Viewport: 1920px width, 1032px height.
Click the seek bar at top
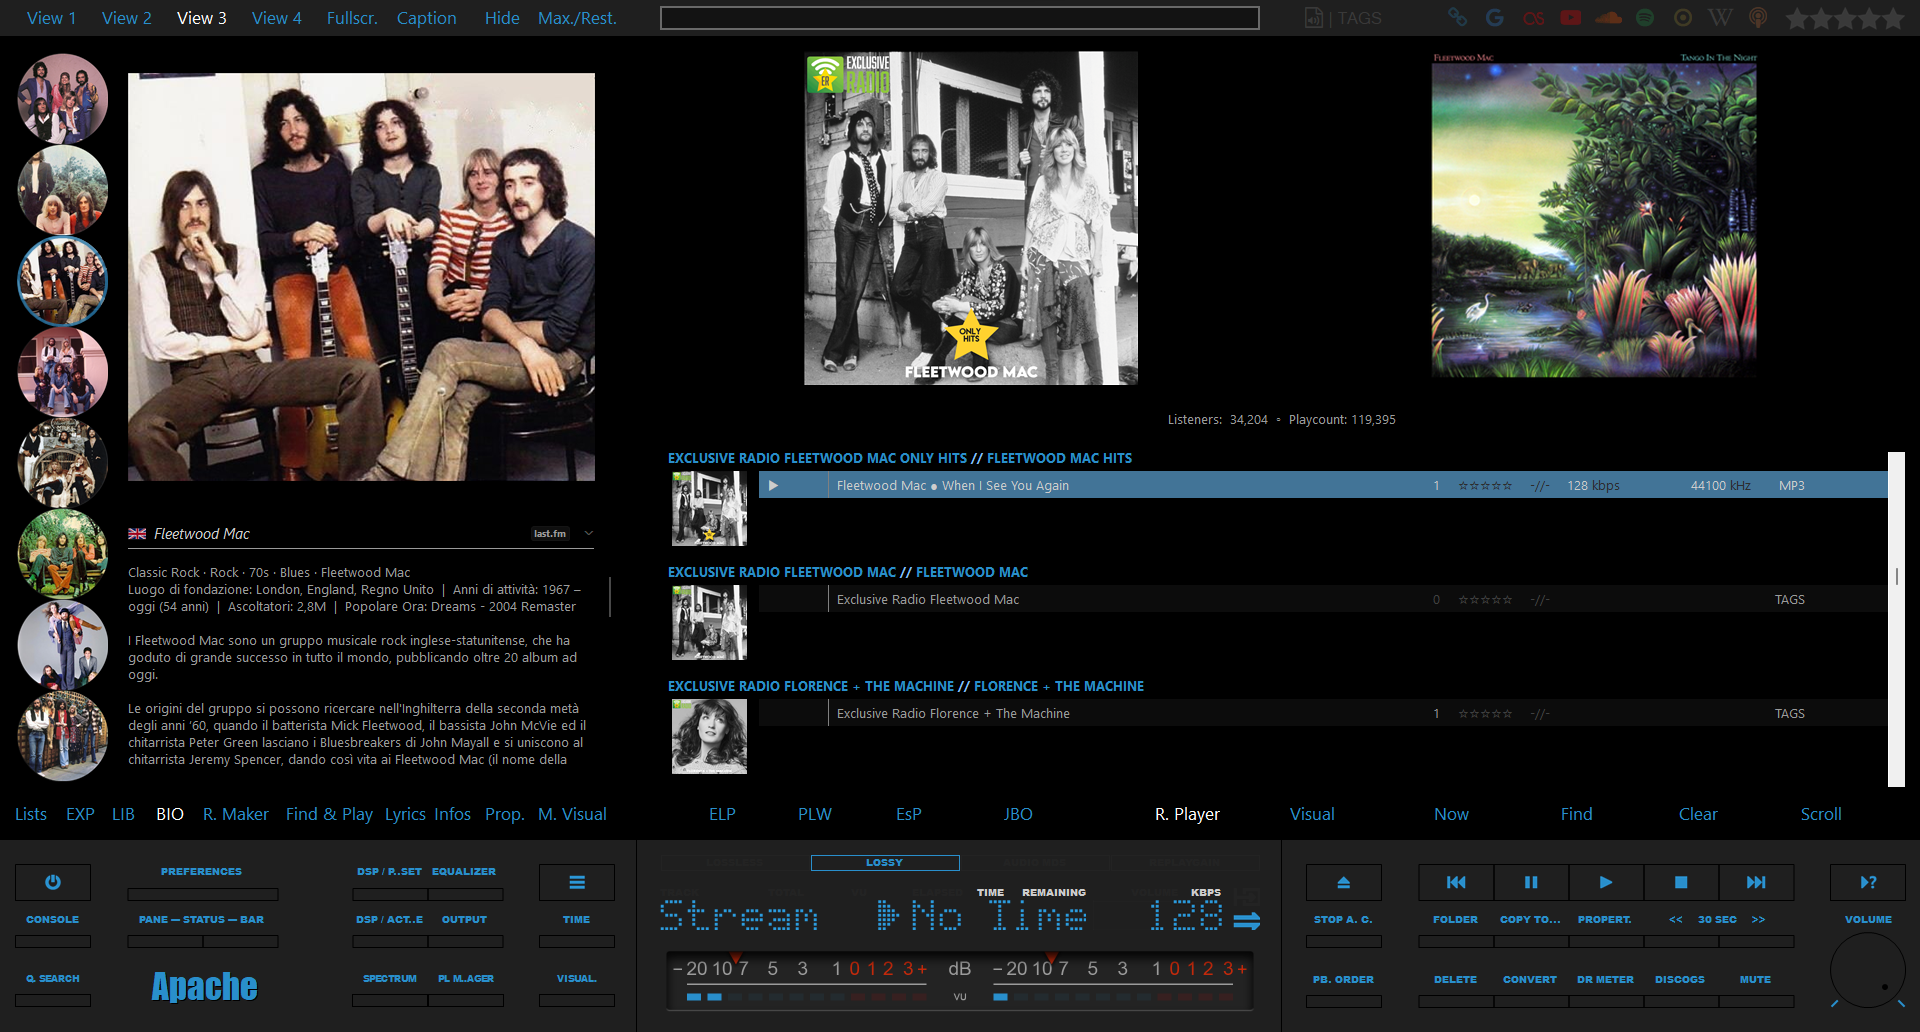[x=960, y=18]
